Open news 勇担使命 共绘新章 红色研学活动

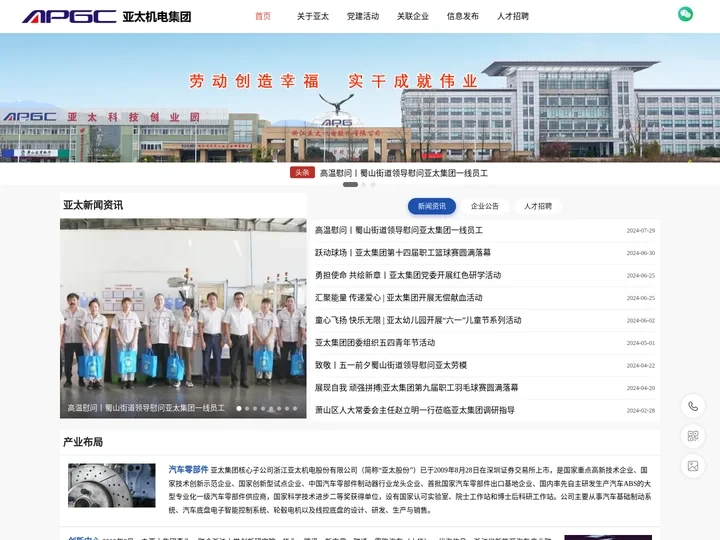(x=408, y=275)
